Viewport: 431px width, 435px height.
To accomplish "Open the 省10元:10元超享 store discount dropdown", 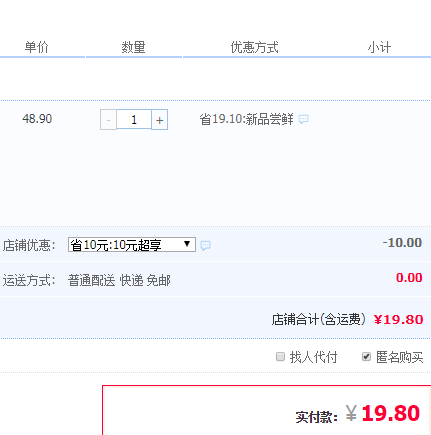I will 132,245.
